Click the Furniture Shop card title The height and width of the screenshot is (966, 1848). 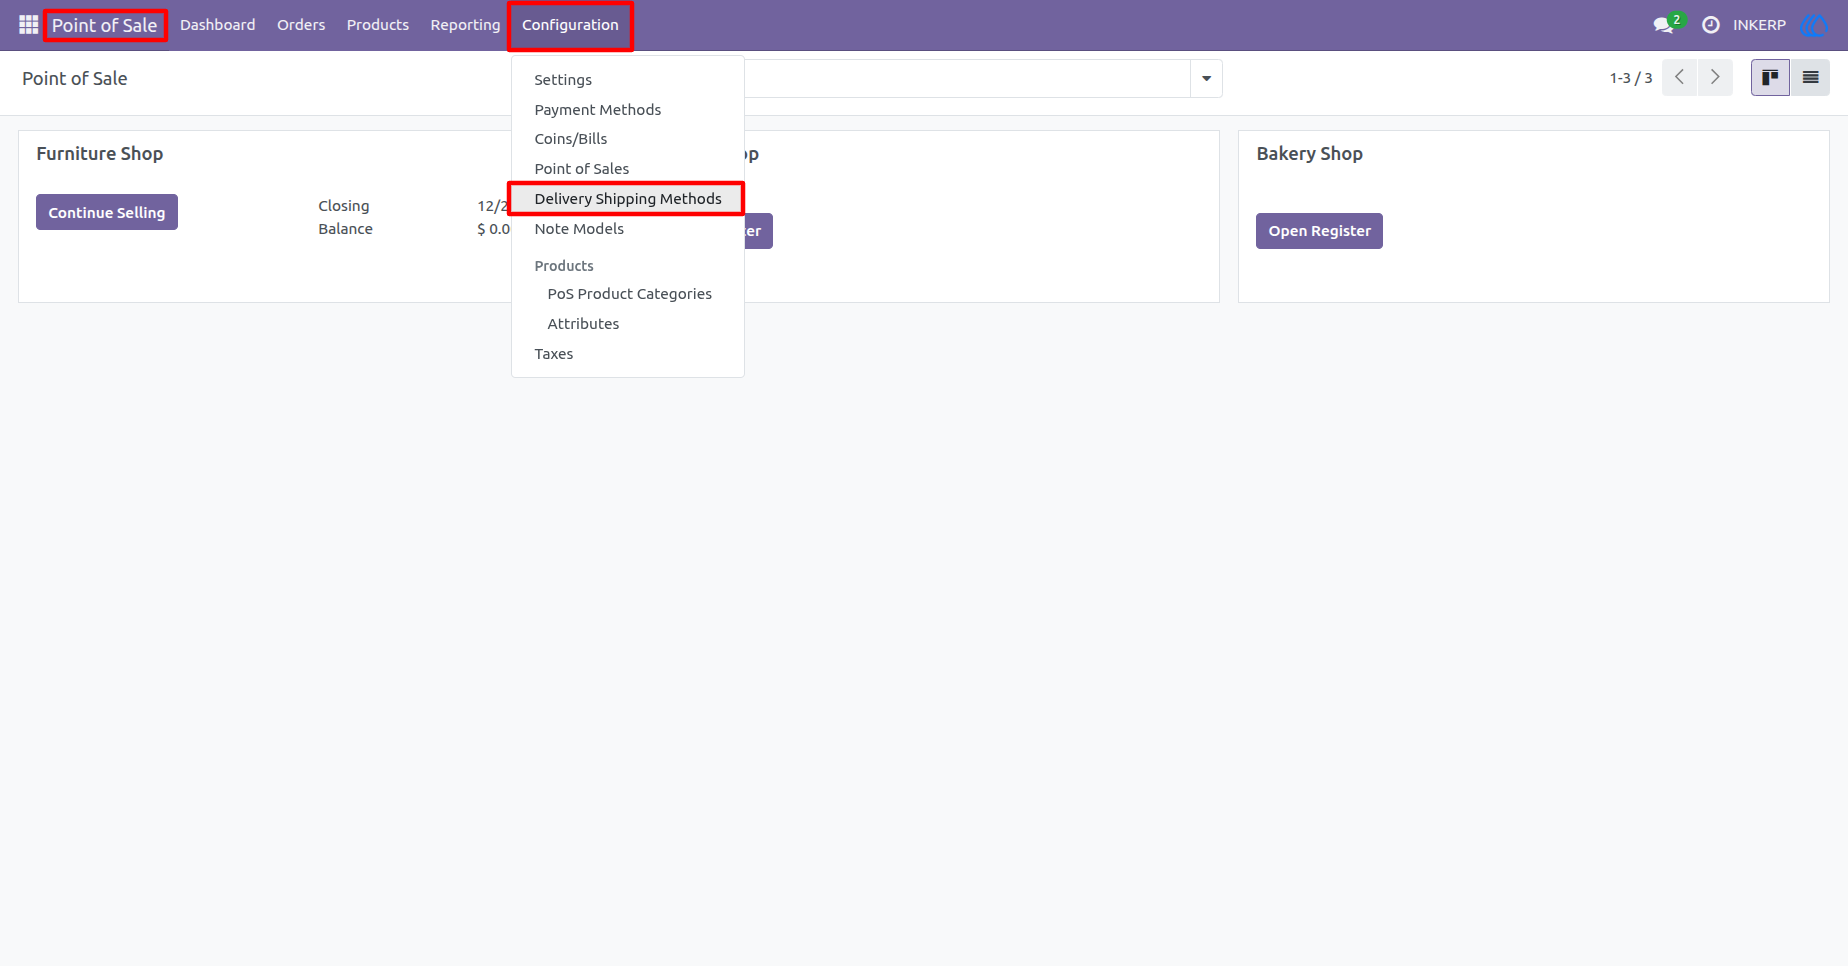100,154
